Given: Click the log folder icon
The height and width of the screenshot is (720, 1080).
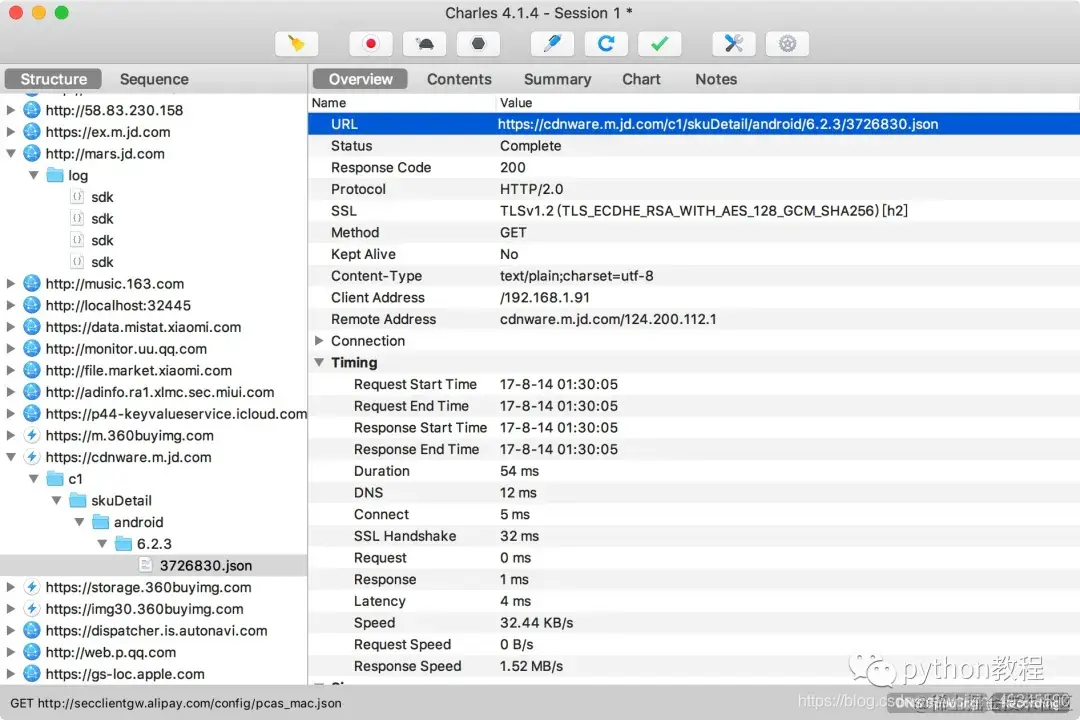Looking at the screenshot, I should click(55, 175).
